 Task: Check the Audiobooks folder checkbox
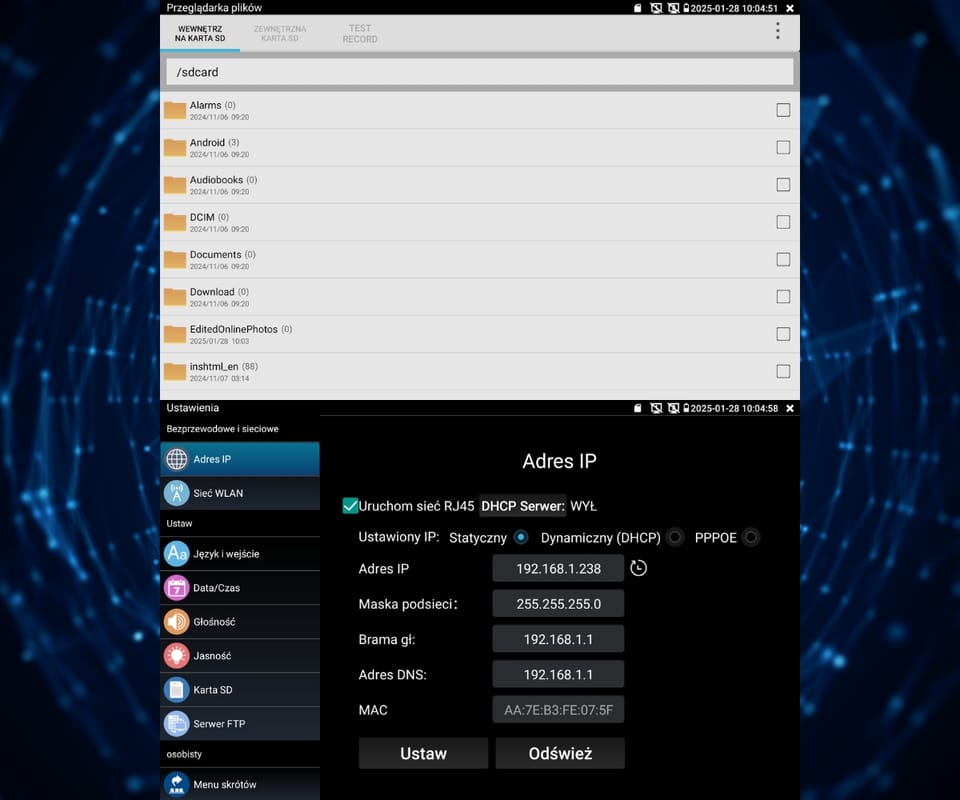pos(783,184)
